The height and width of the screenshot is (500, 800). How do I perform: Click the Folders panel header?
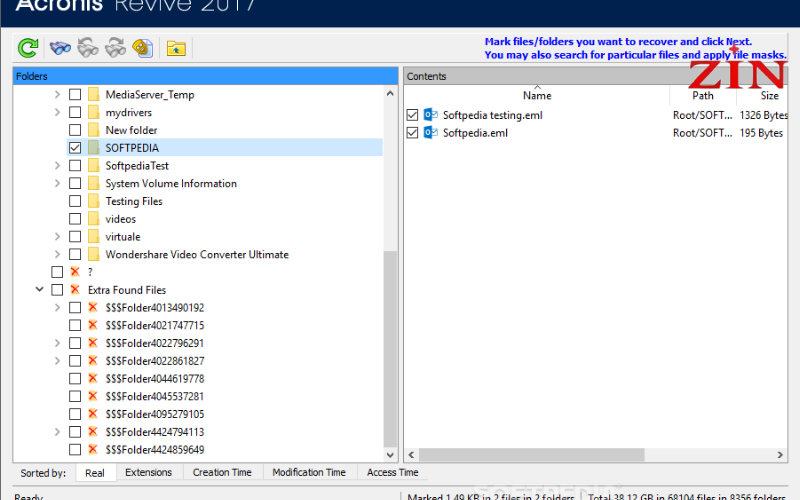[x=205, y=76]
